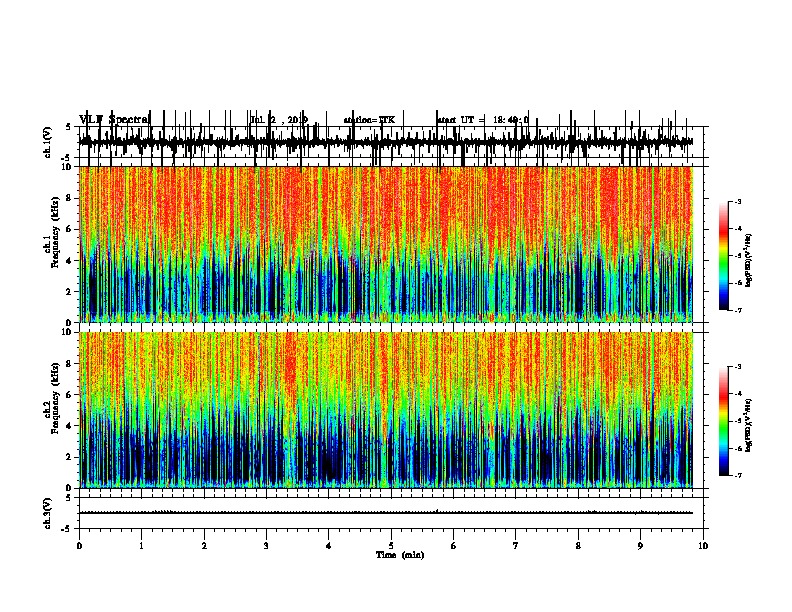Click the '4' kHz tick on ch.1 spectrogram

click(x=69, y=261)
